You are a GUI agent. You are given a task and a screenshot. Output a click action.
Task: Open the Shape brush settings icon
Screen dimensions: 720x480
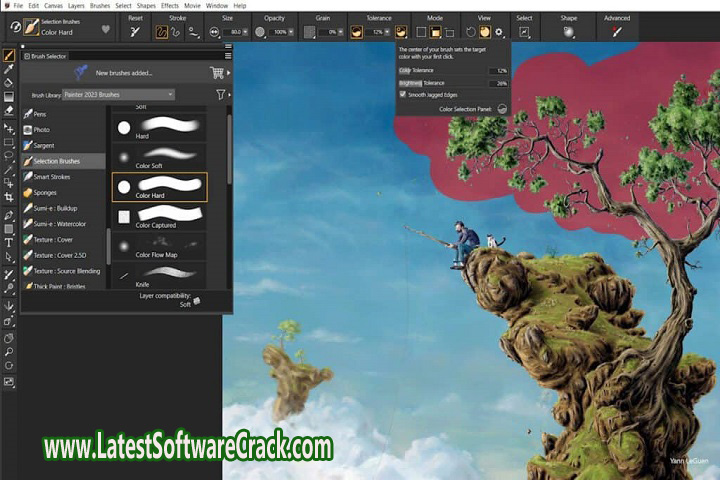pyautogui.click(x=568, y=32)
